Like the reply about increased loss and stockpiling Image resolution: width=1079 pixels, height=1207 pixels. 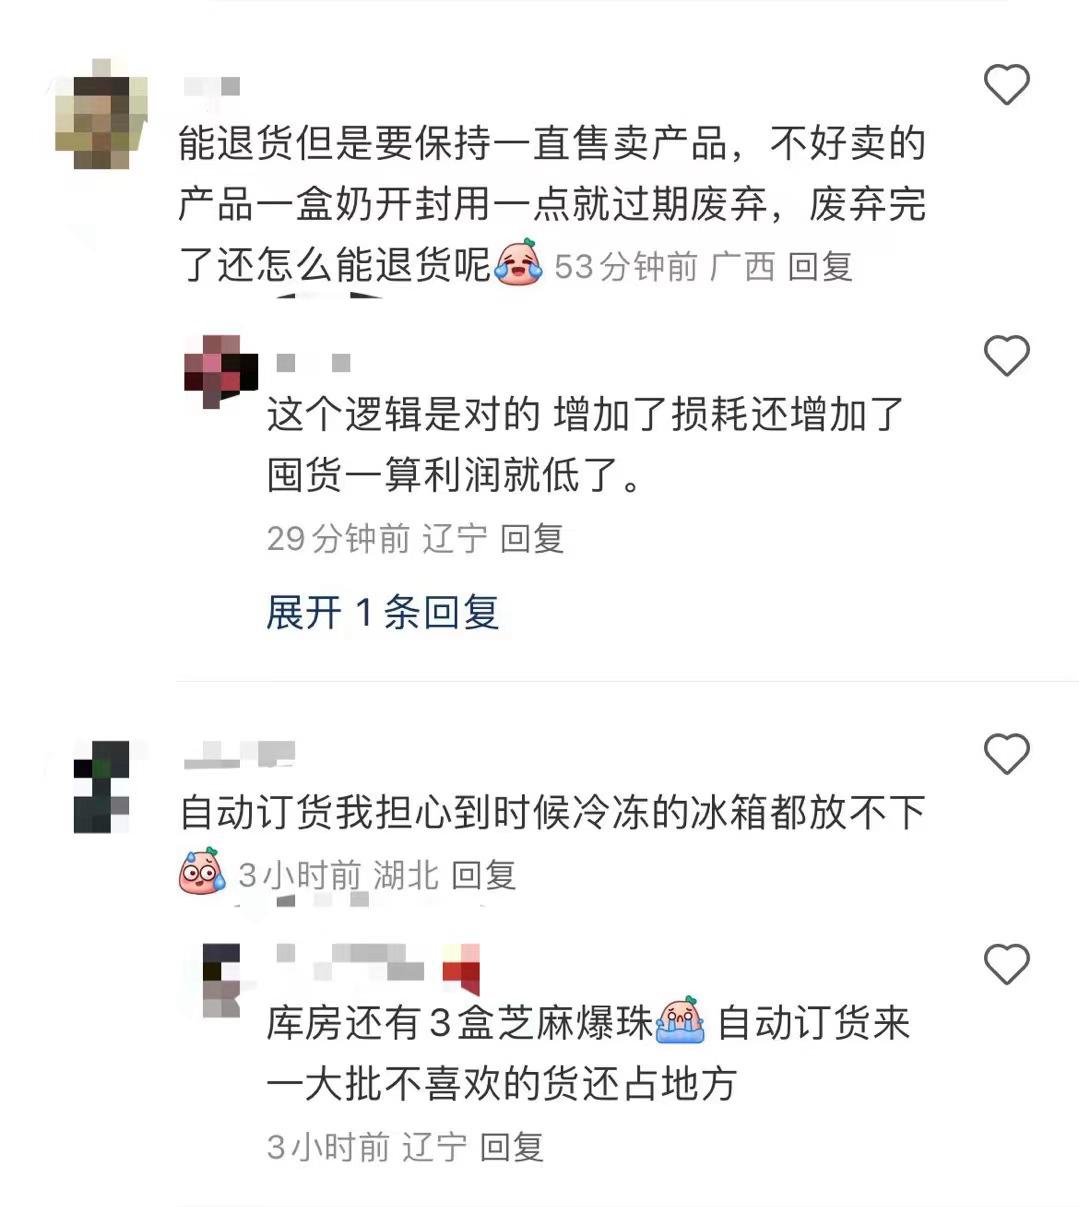click(x=1006, y=356)
